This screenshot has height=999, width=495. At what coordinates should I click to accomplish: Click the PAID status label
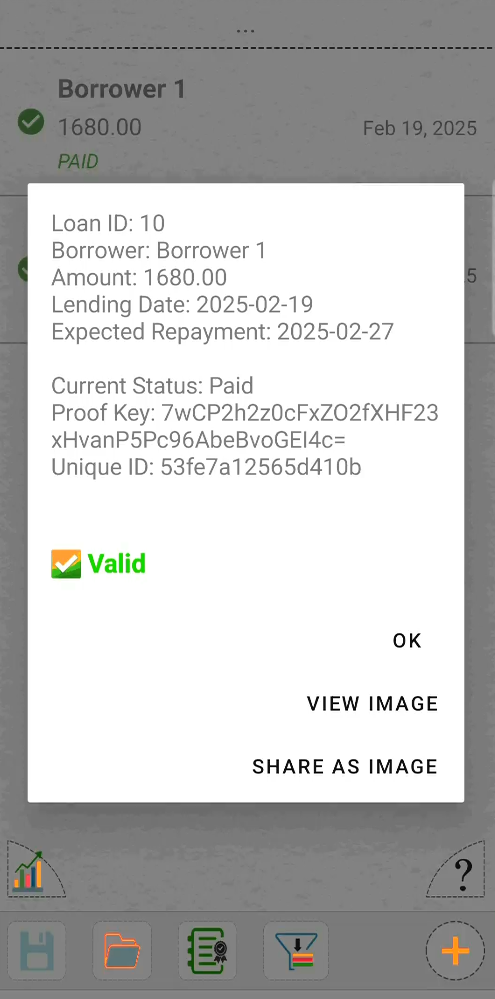[x=78, y=161]
